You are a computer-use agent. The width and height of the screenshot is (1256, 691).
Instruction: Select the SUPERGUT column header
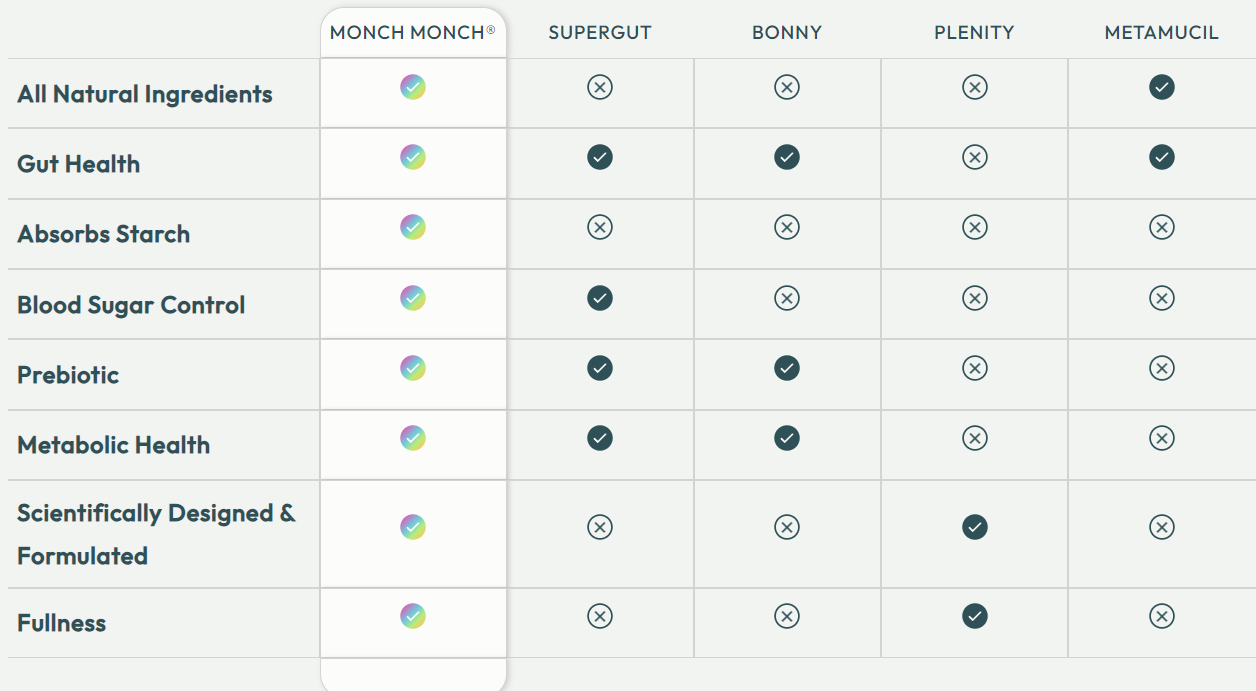coord(600,33)
